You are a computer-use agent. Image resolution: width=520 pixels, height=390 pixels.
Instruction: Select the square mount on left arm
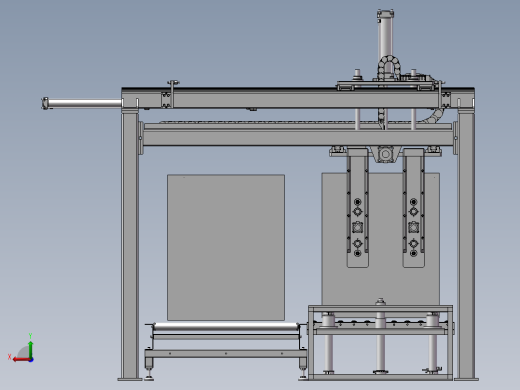pos(357,228)
